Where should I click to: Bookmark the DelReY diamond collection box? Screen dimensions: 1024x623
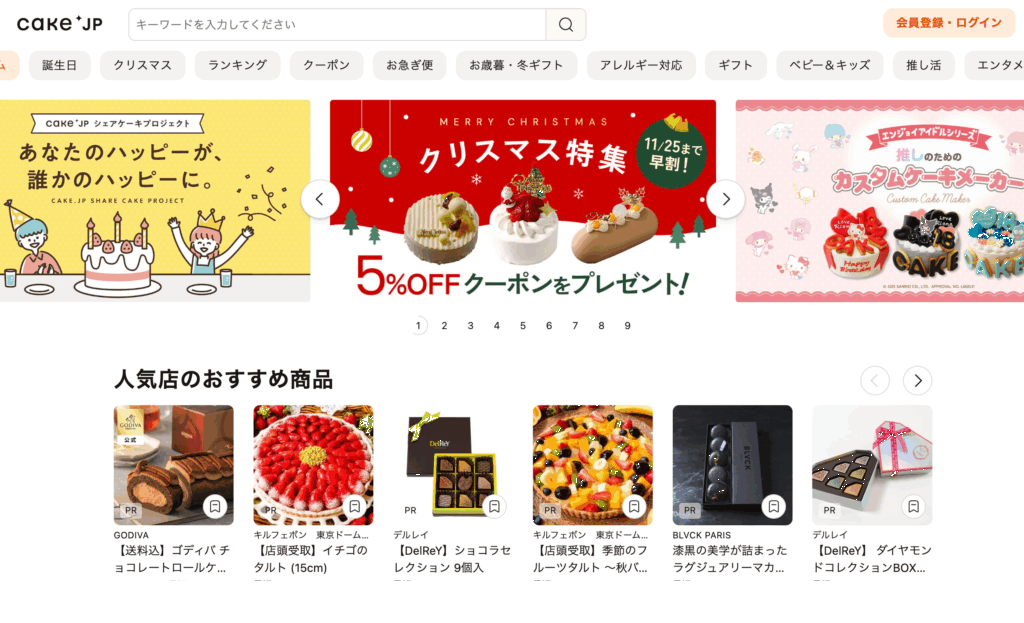(x=914, y=506)
